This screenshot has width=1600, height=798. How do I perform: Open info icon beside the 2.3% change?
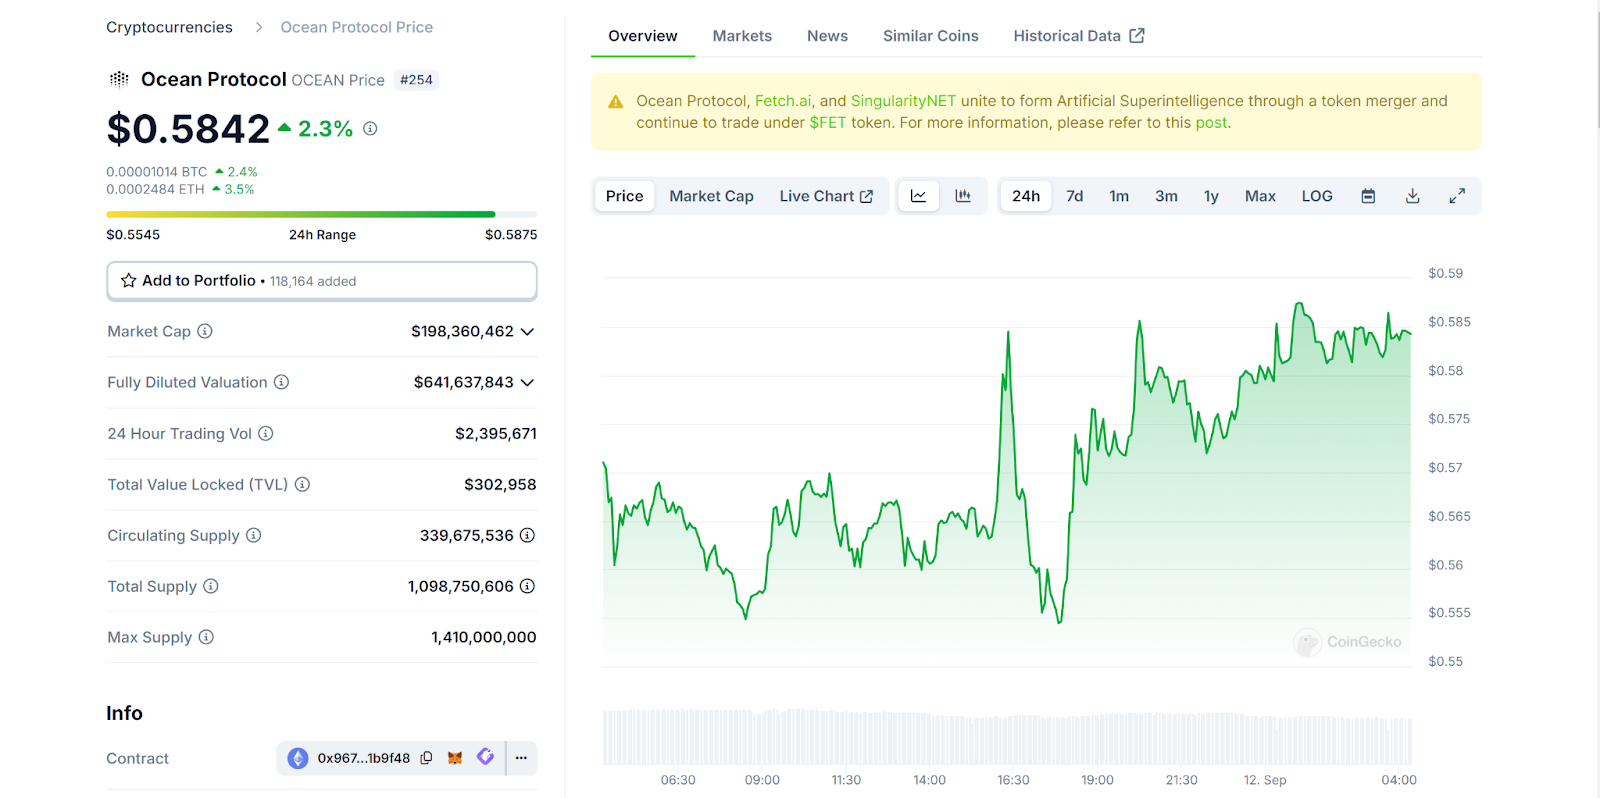pyautogui.click(x=370, y=128)
